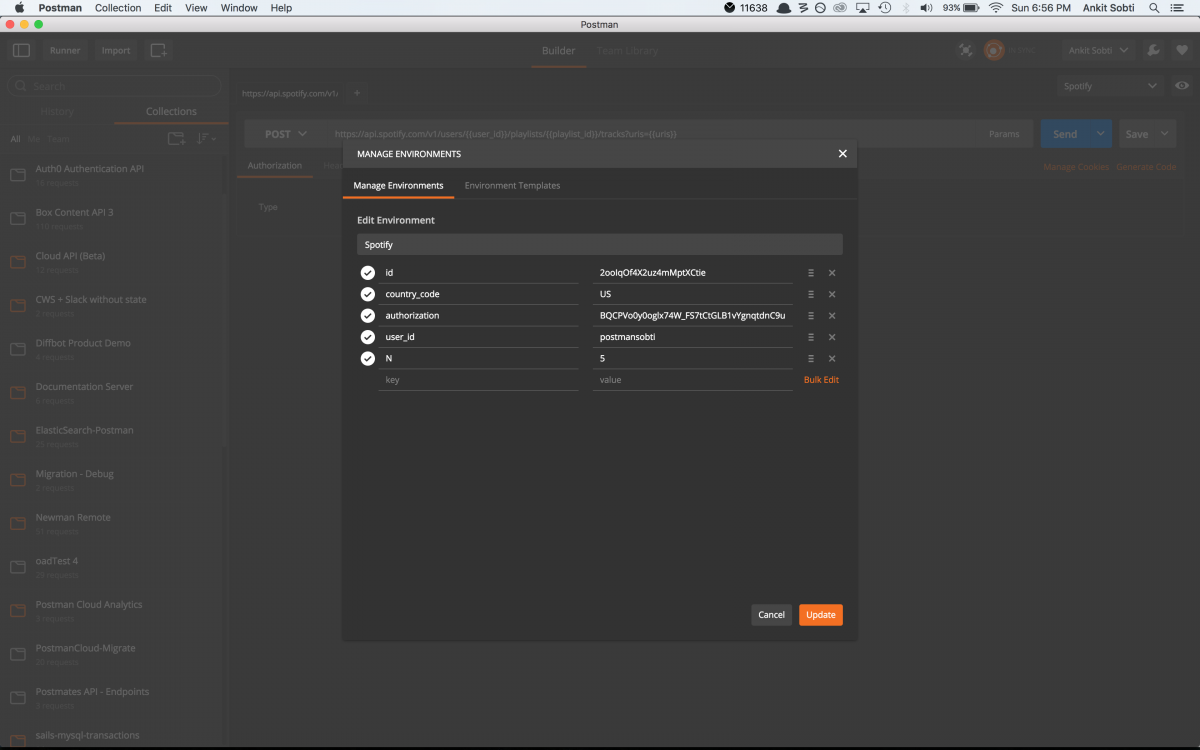This screenshot has width=1200, height=750.
Task: Select the Manage Environments tab
Action: pos(398,186)
